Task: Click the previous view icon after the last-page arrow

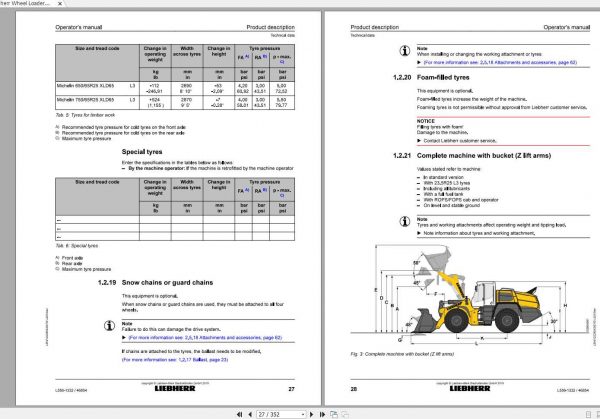Action: tap(334, 414)
